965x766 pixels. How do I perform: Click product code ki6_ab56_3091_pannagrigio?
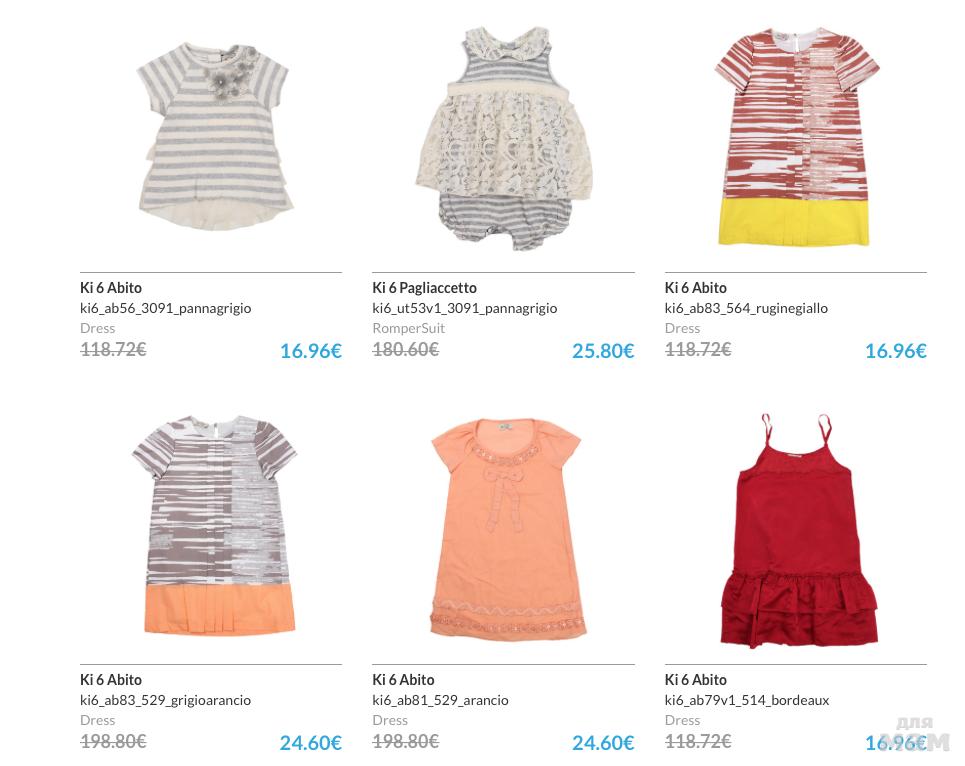pos(166,308)
